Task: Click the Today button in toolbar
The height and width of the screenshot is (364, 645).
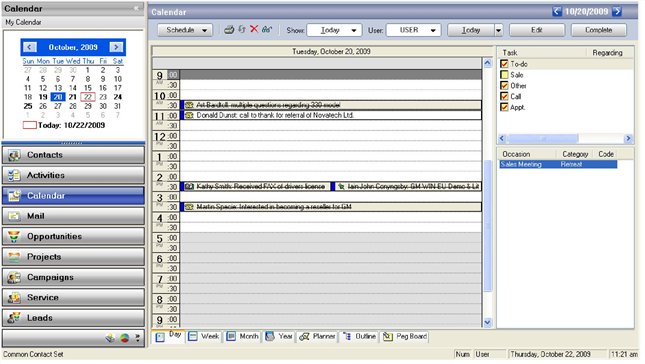Action: point(471,30)
